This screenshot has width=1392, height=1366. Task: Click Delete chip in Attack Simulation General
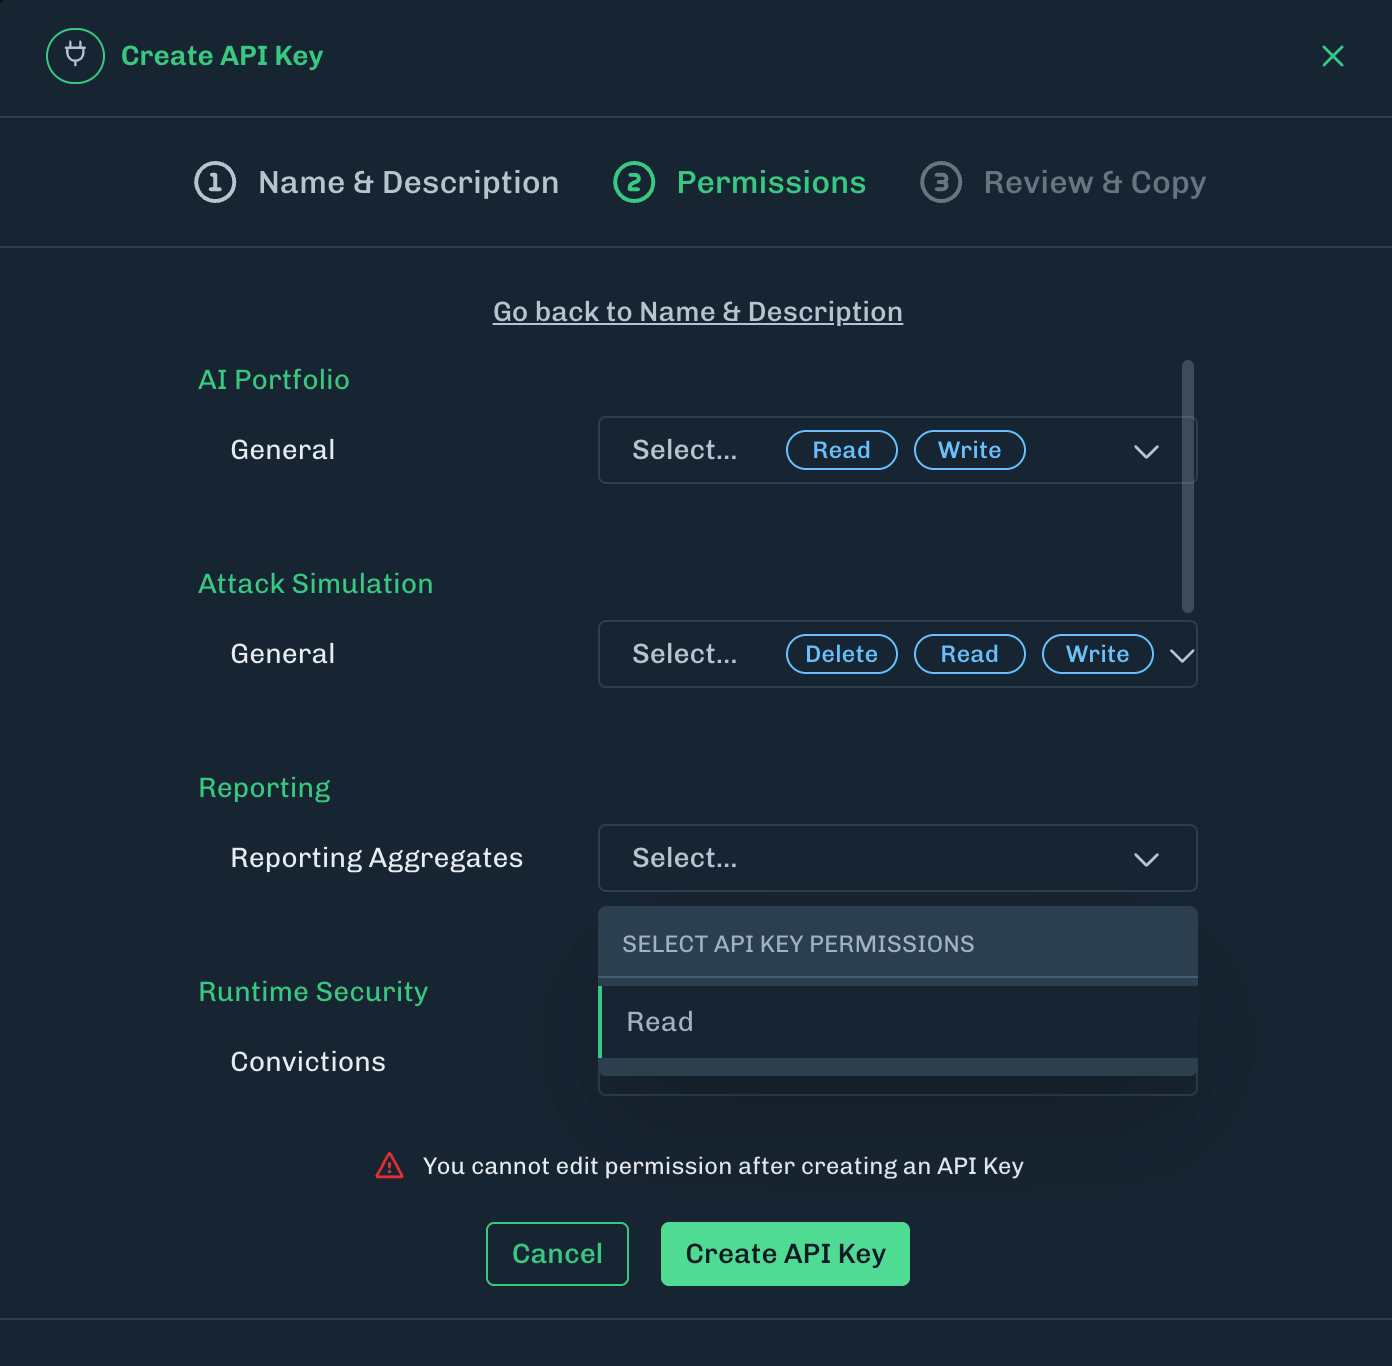(x=842, y=654)
